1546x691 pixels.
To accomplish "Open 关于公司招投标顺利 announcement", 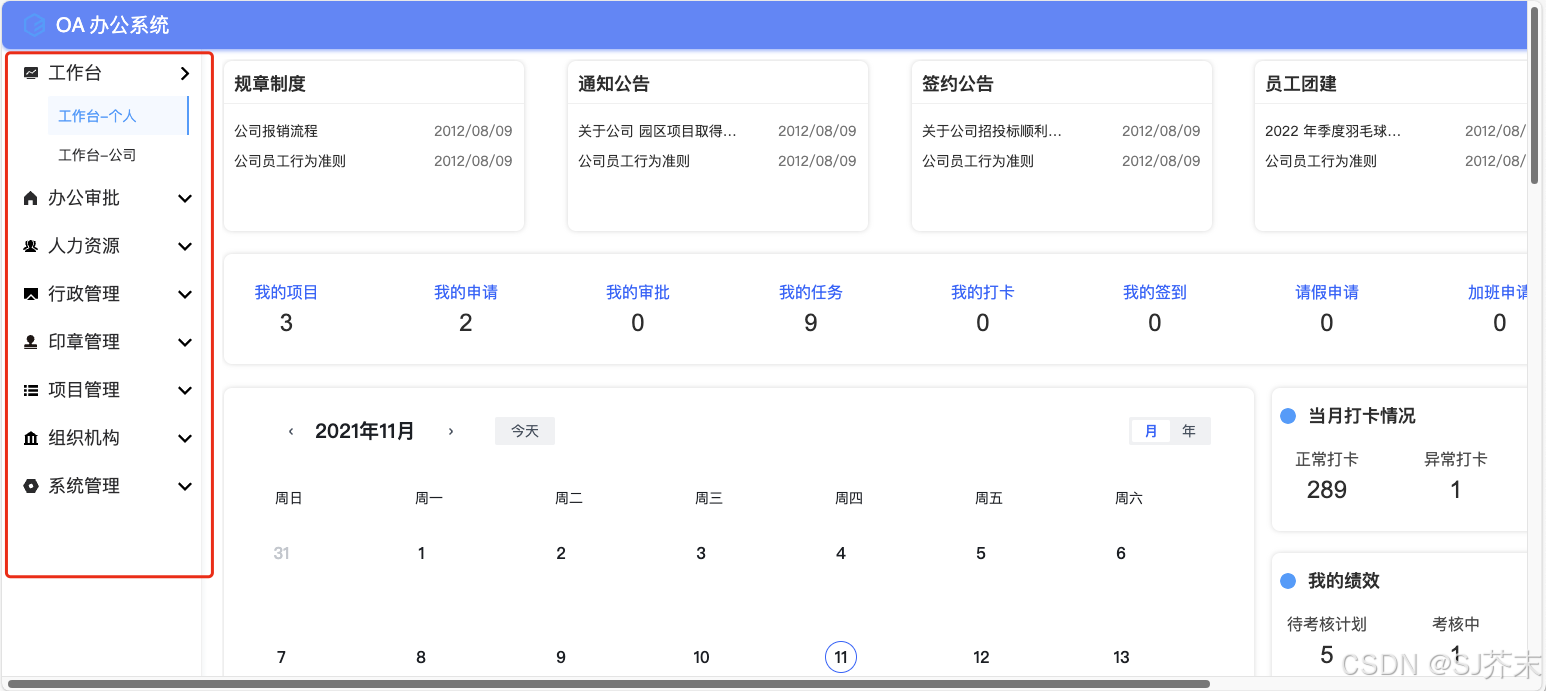I will [992, 131].
